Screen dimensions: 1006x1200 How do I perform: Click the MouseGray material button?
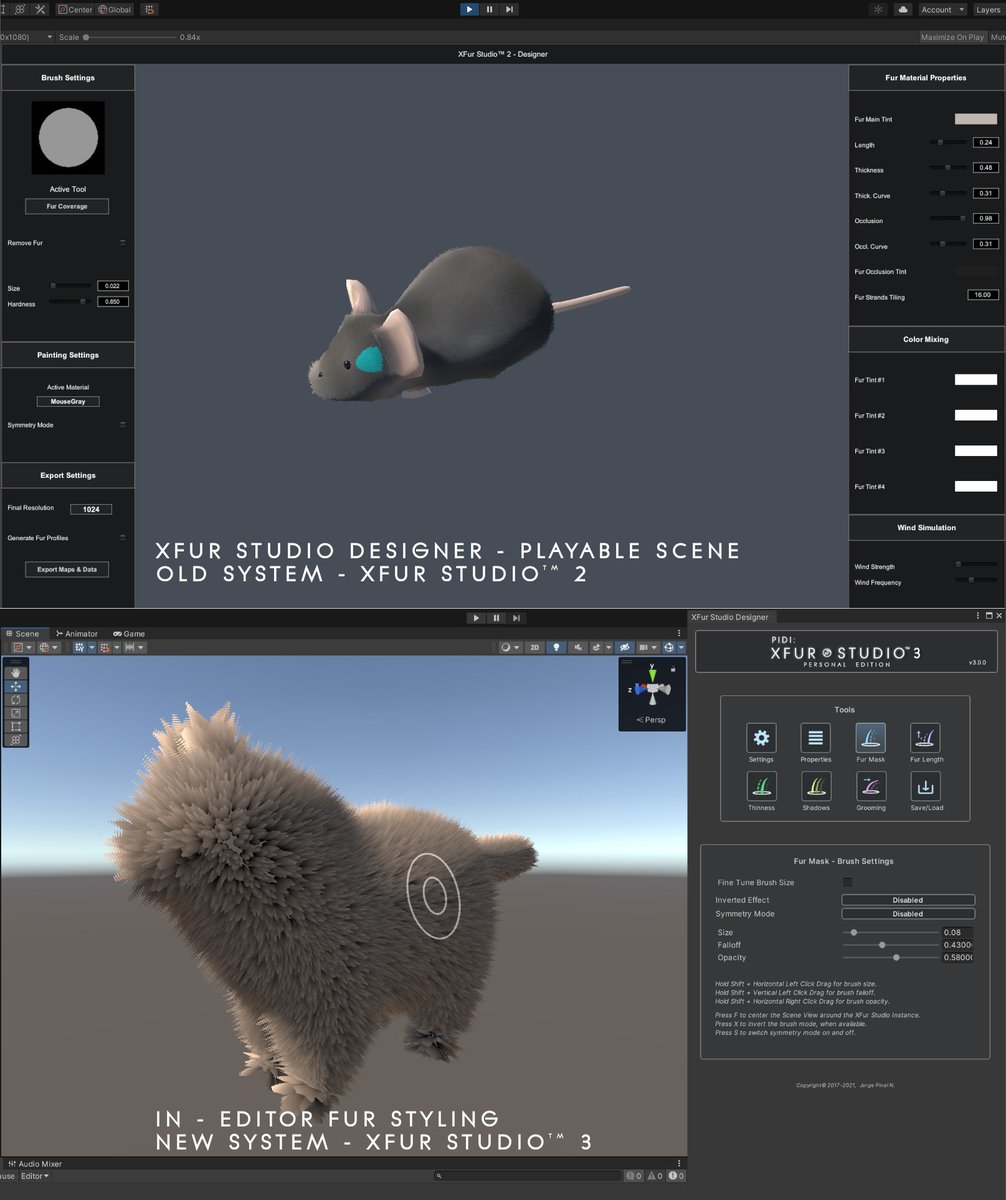click(x=68, y=401)
